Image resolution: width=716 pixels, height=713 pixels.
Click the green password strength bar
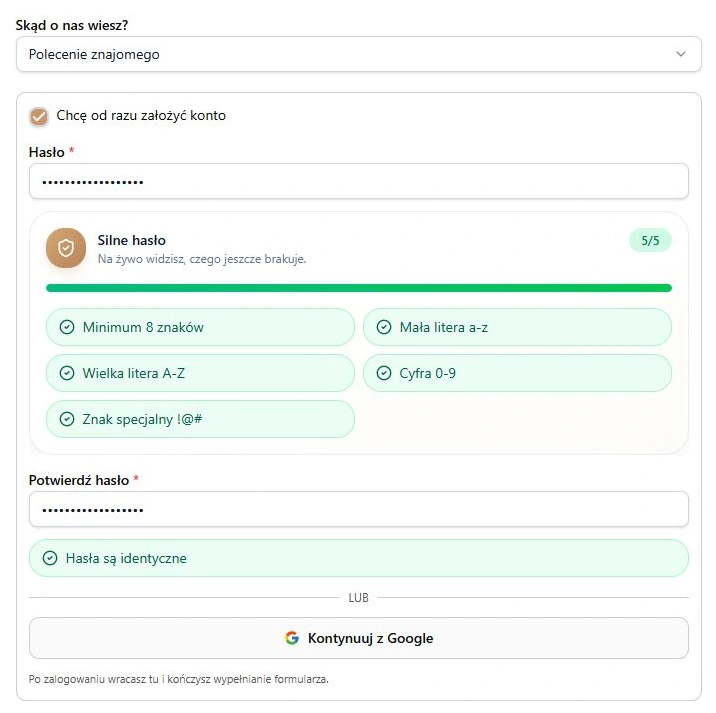[x=358, y=288]
